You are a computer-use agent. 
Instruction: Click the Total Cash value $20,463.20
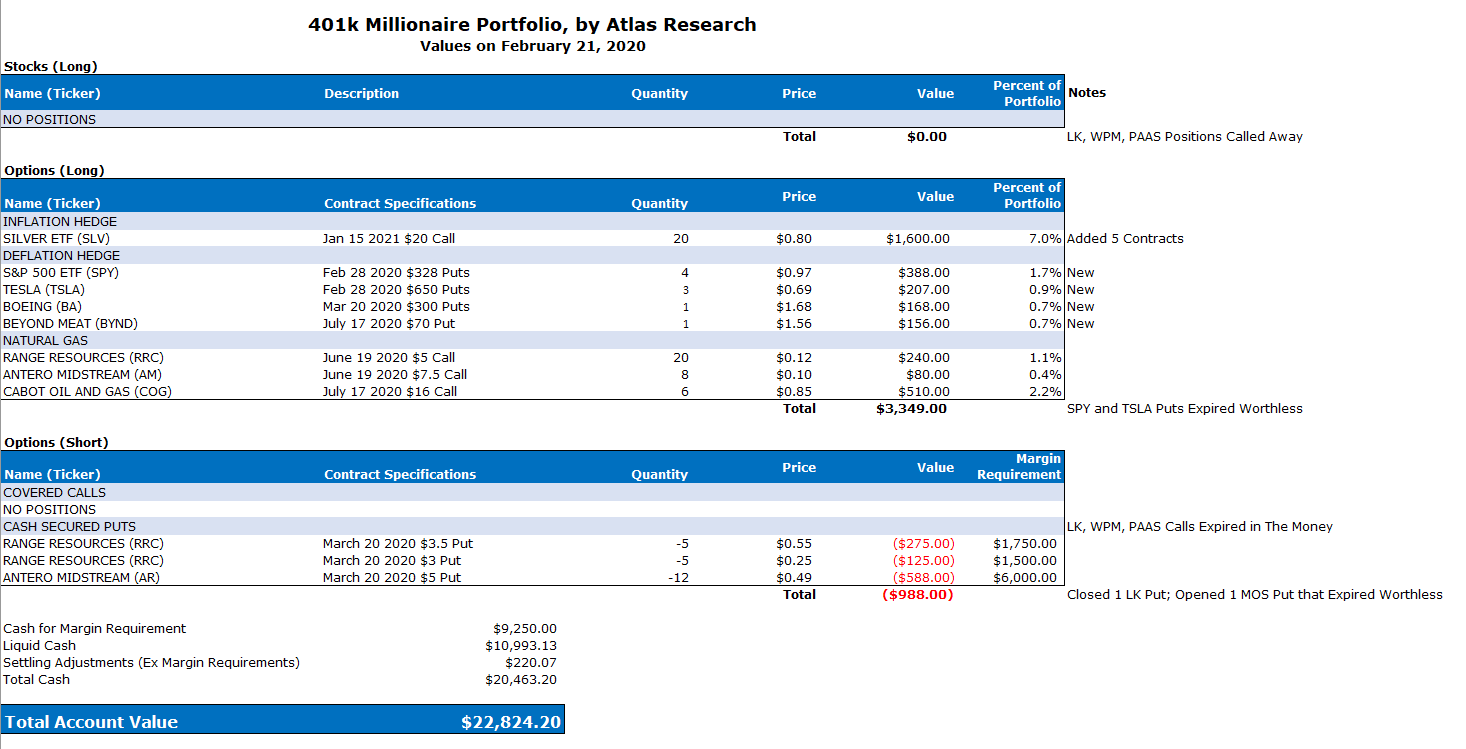pyautogui.click(x=520, y=680)
